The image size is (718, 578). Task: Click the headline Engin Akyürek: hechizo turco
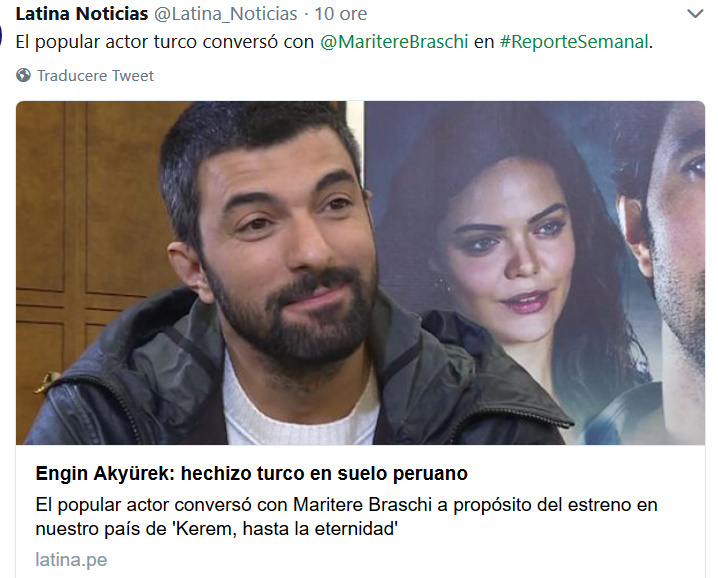[x=251, y=473]
